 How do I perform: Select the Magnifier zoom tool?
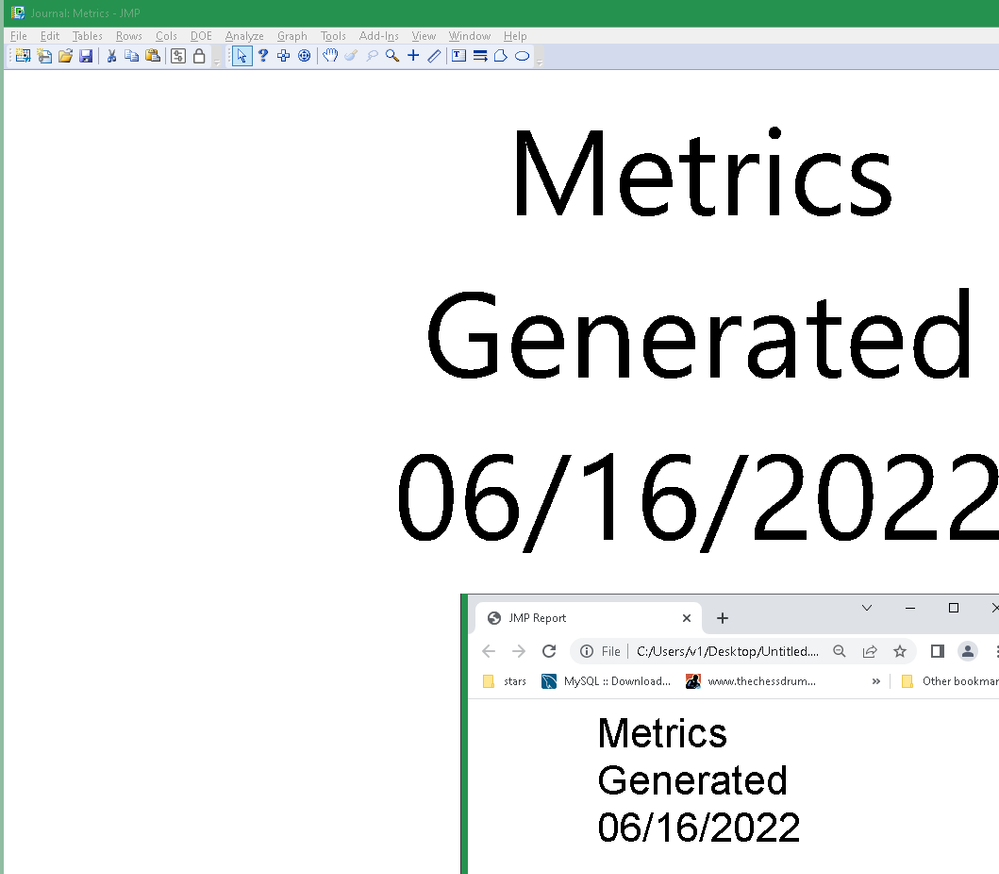pos(392,56)
